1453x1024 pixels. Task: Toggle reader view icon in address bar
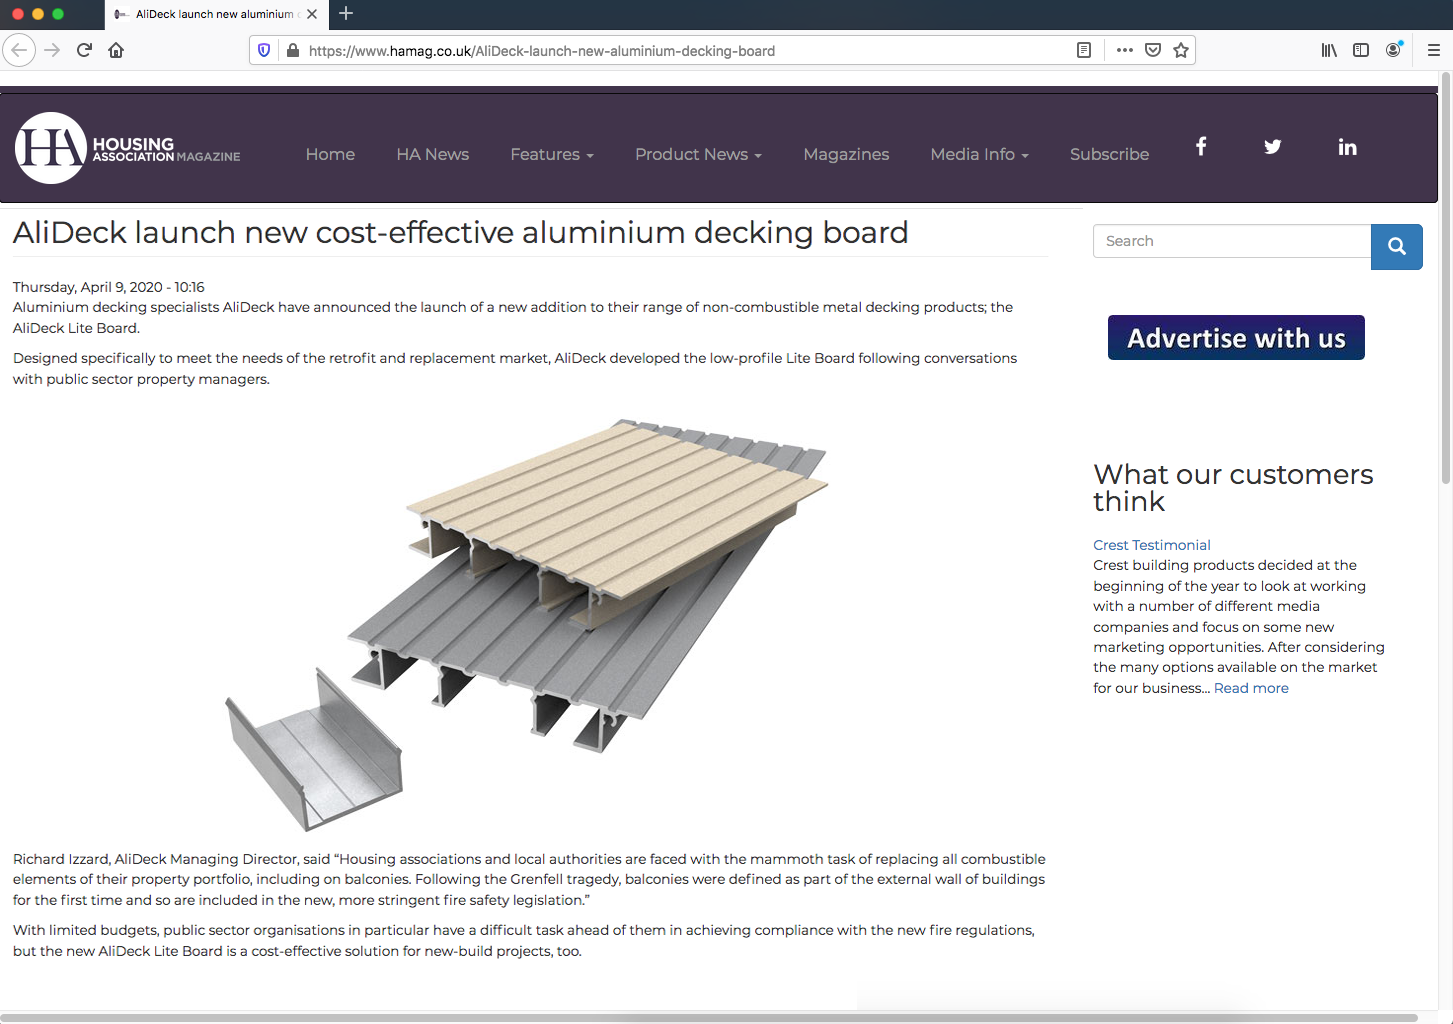tap(1083, 50)
